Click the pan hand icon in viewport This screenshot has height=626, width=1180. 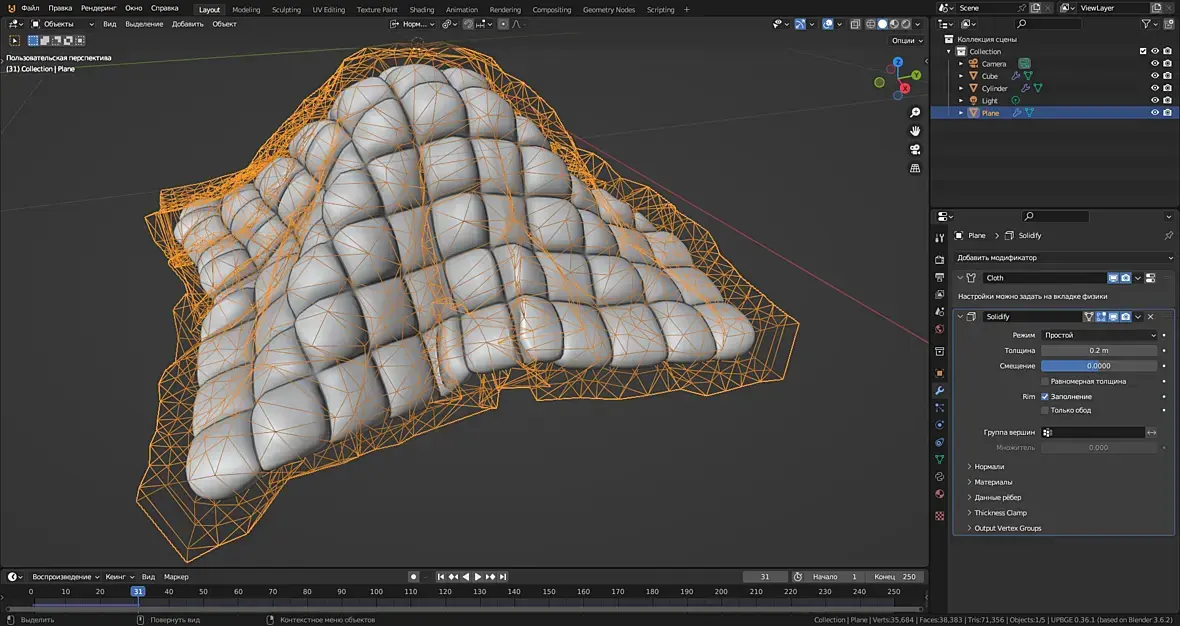915,131
